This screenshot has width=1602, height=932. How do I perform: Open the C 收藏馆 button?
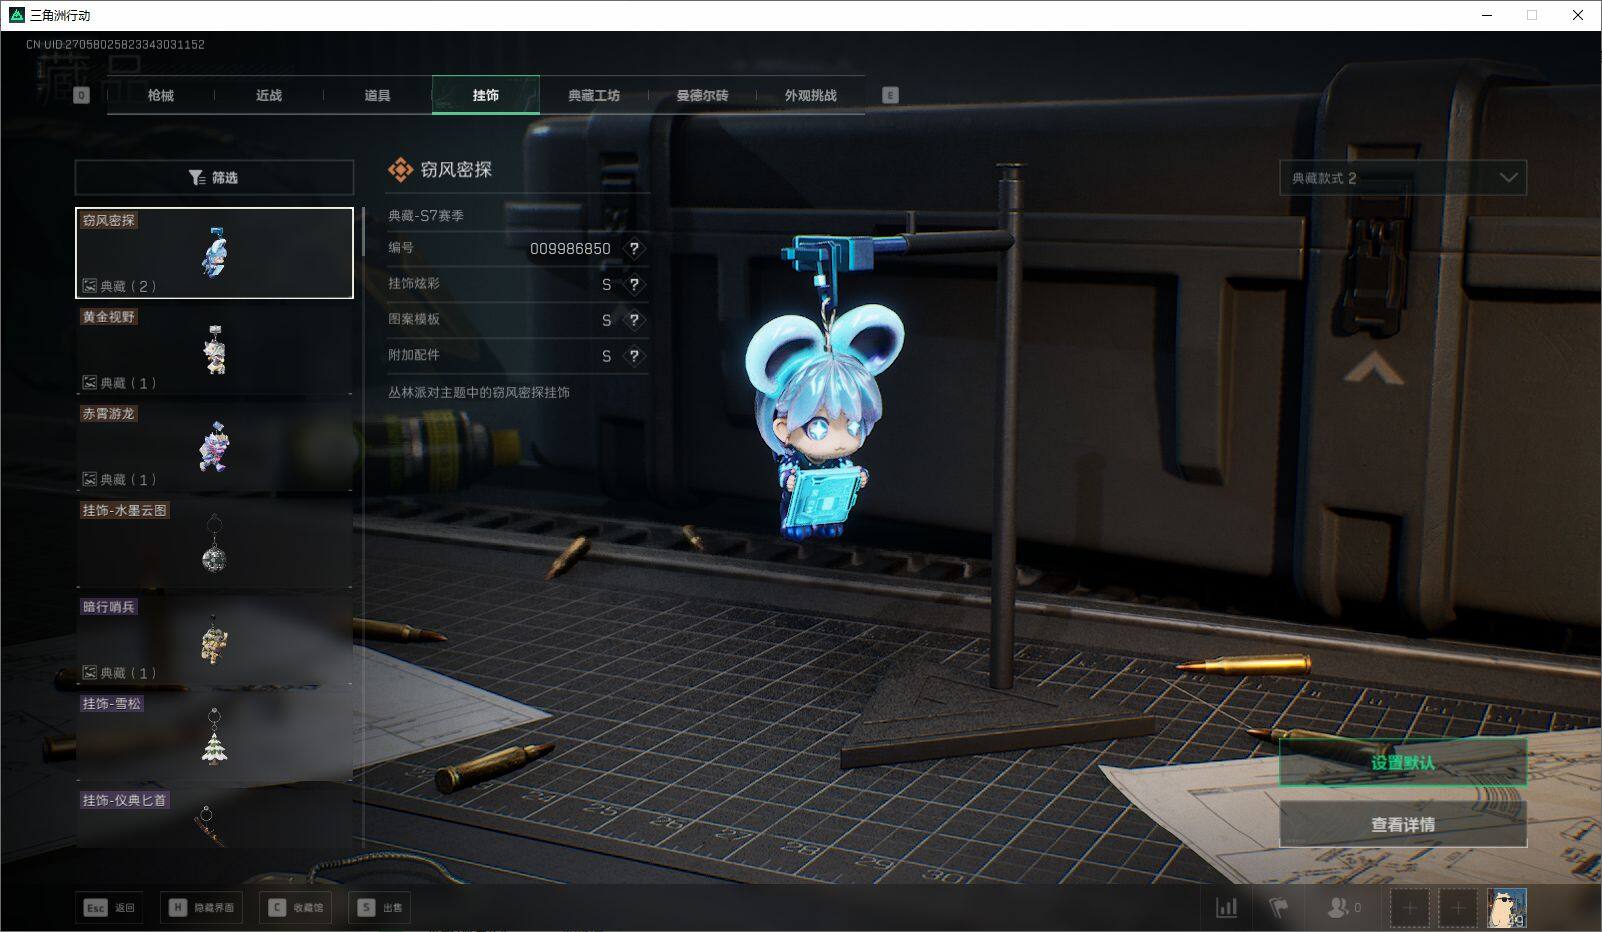(295, 908)
